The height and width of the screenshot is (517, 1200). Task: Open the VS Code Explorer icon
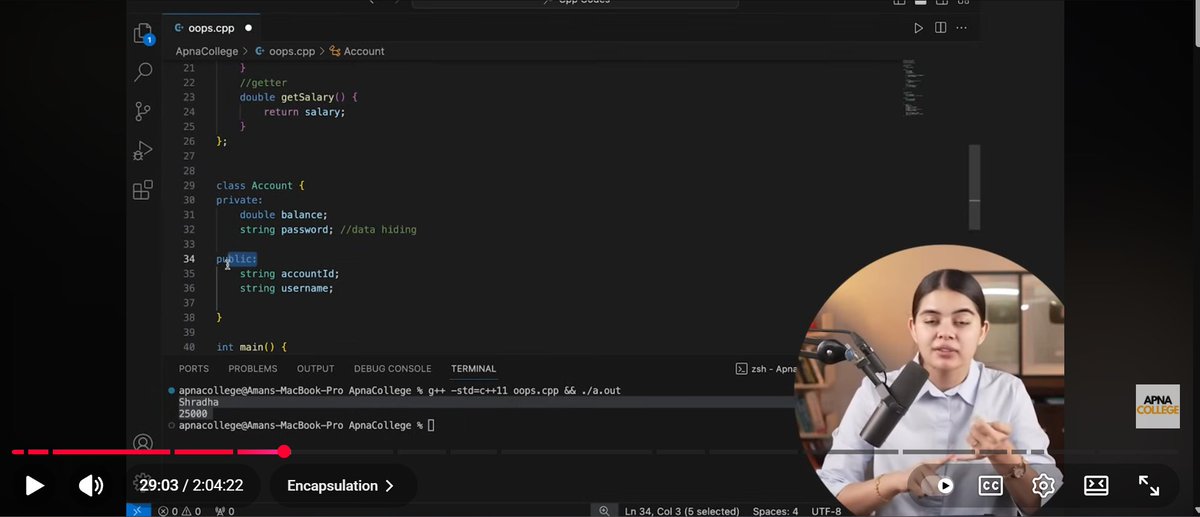143,35
